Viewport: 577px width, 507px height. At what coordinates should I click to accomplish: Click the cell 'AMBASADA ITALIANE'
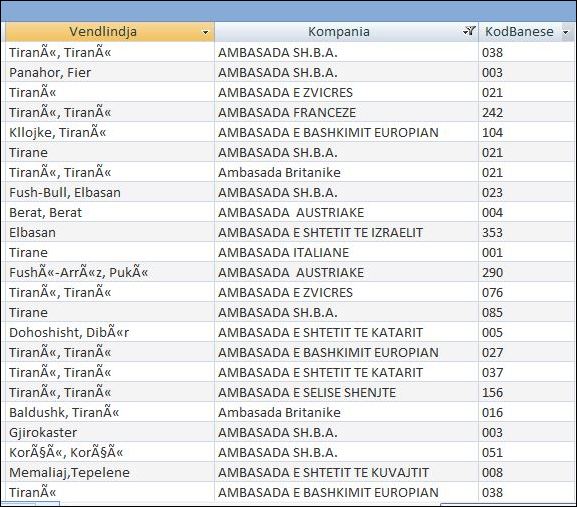coord(346,252)
